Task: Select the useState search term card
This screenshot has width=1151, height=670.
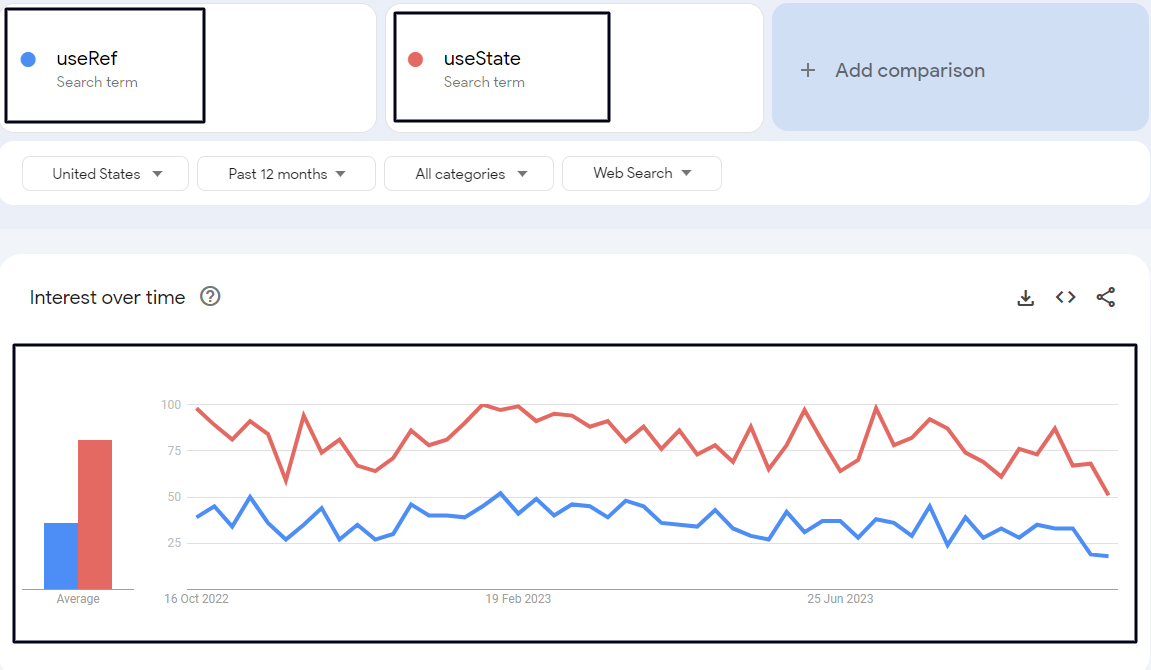Action: [501, 66]
